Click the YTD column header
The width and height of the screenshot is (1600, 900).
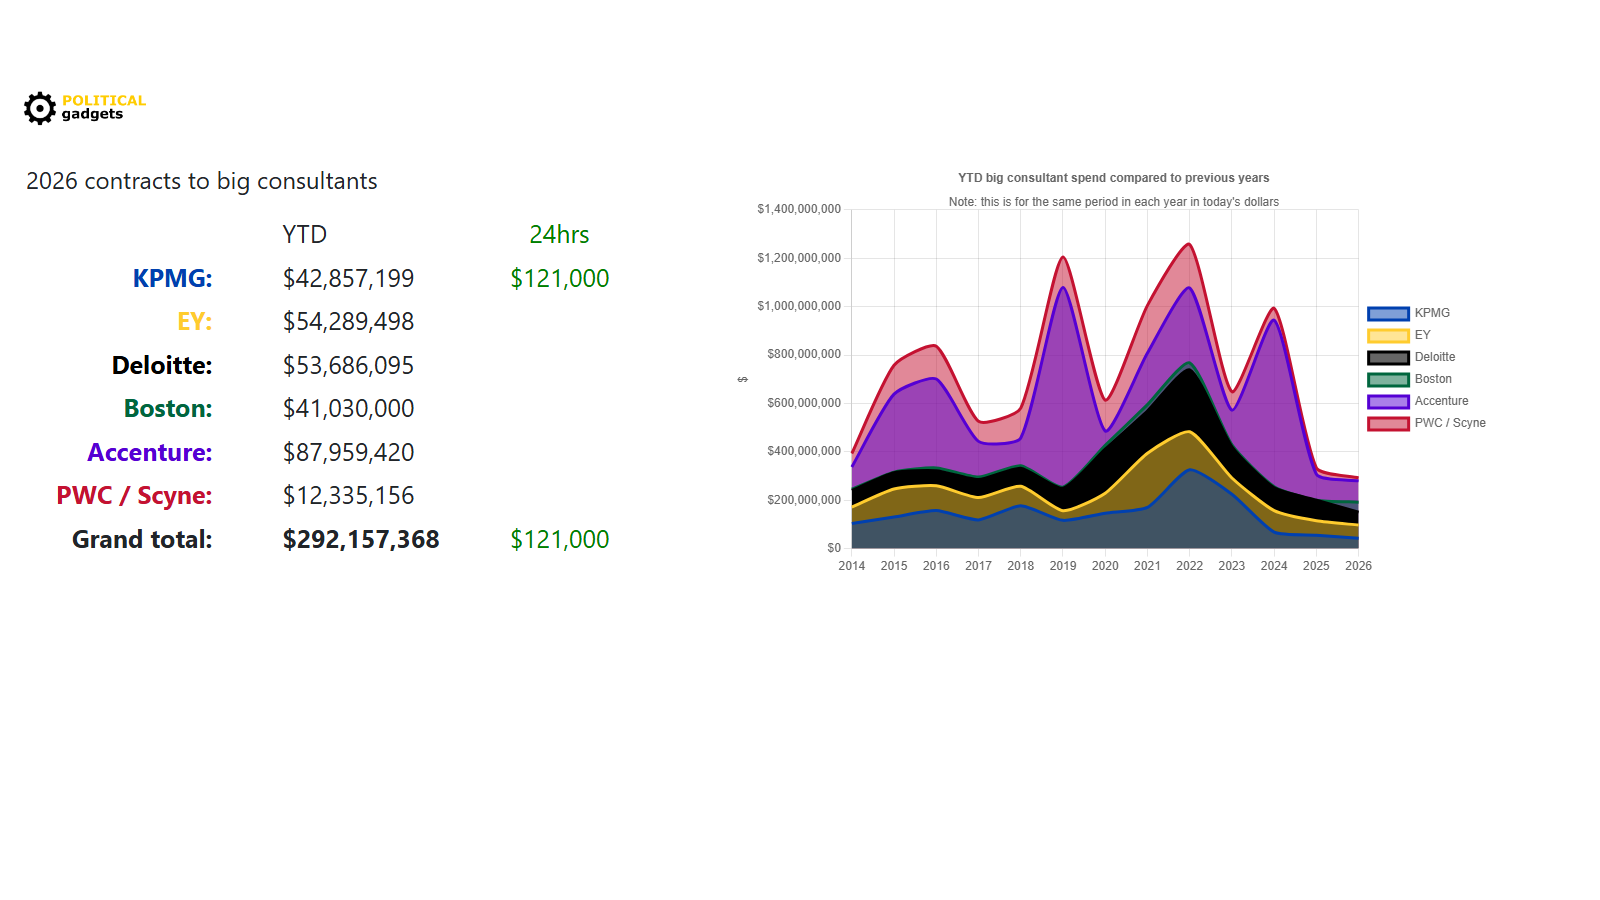click(x=305, y=234)
